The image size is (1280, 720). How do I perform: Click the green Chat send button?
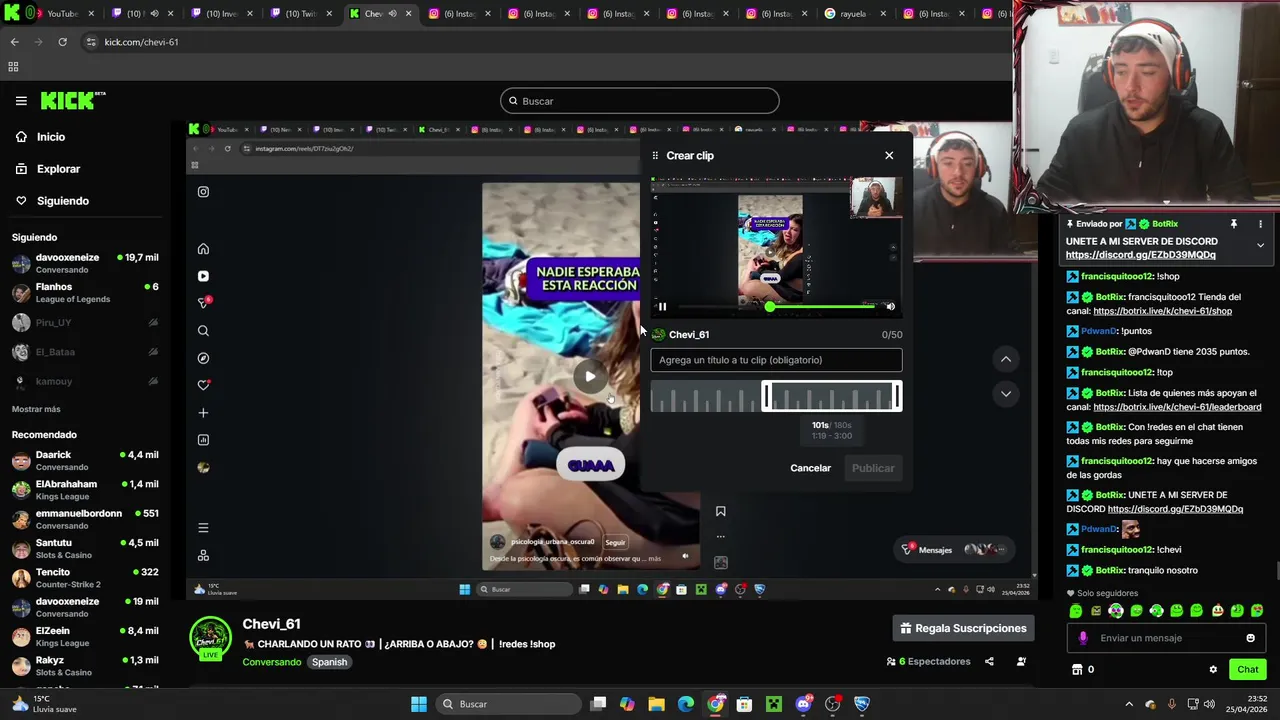1248,670
